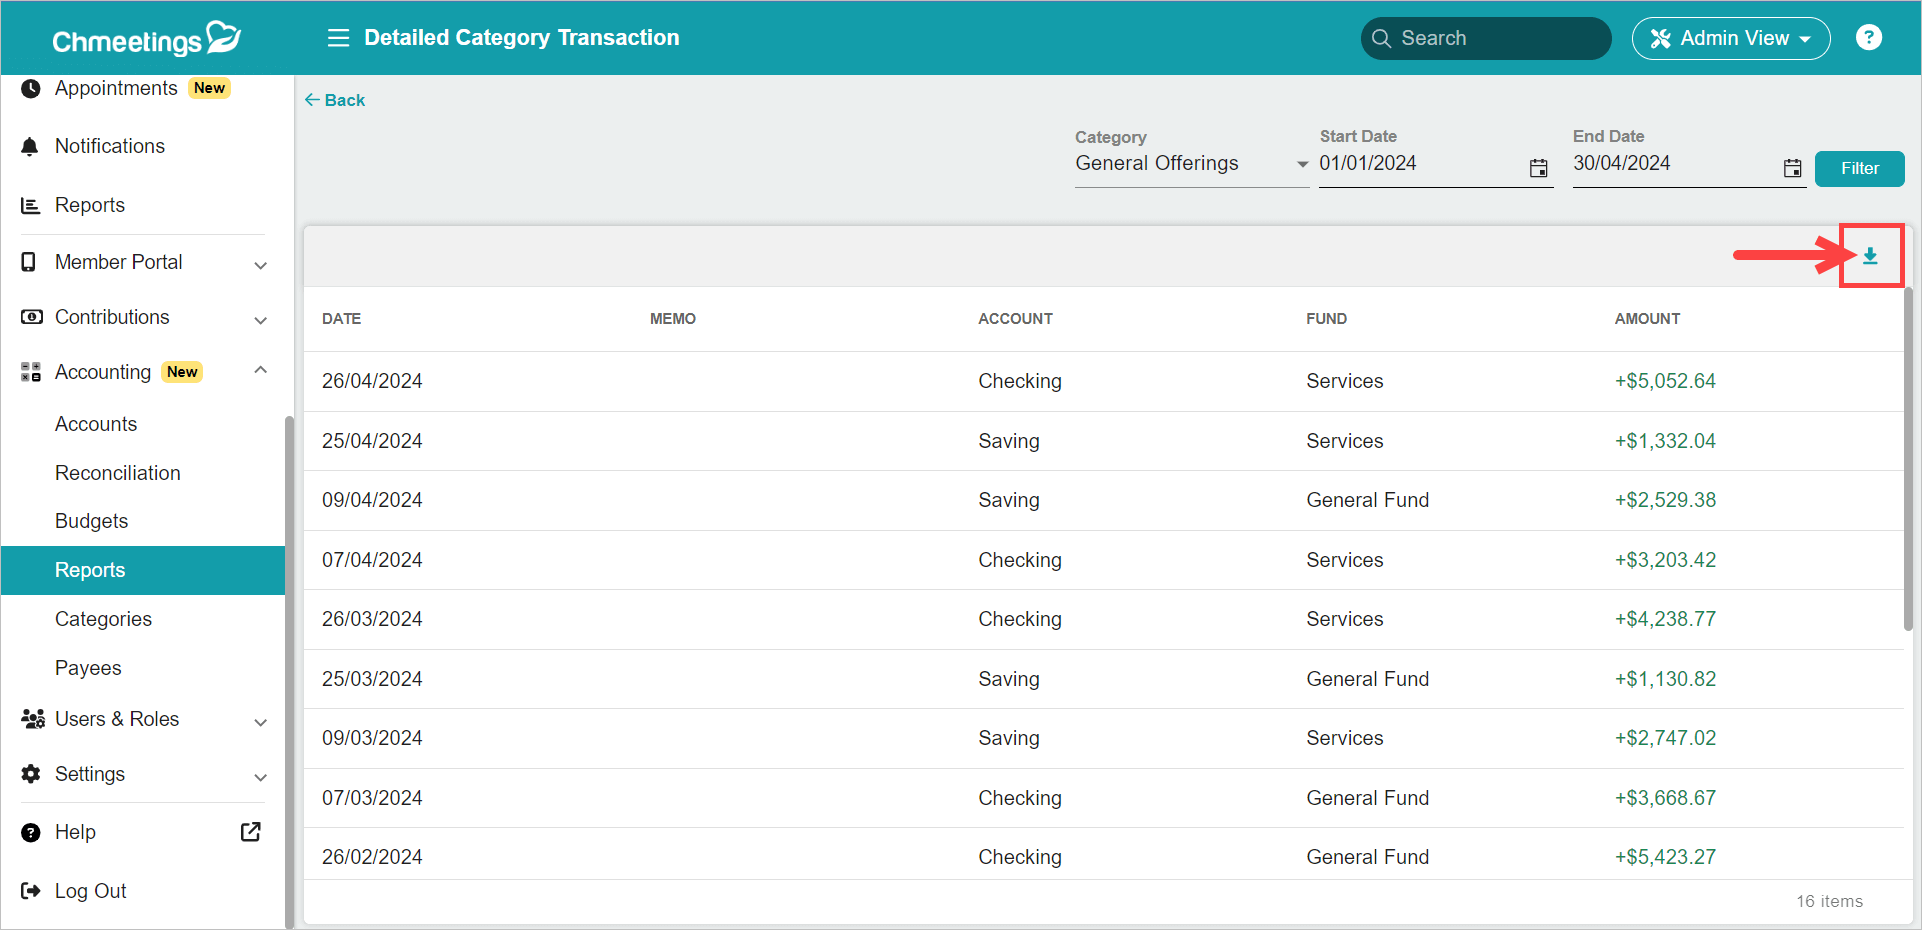Click the Chmeetings logo
The width and height of the screenshot is (1922, 930).
point(146,39)
